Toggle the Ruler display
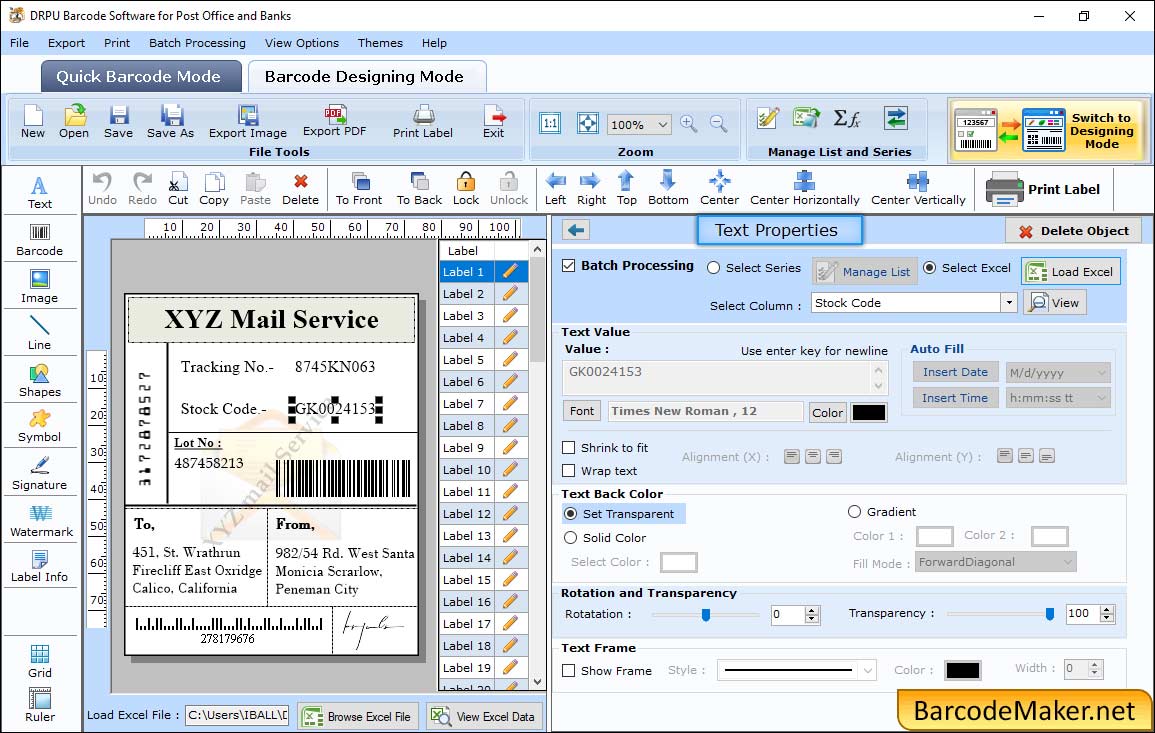This screenshot has height=733, width=1155. [x=40, y=706]
